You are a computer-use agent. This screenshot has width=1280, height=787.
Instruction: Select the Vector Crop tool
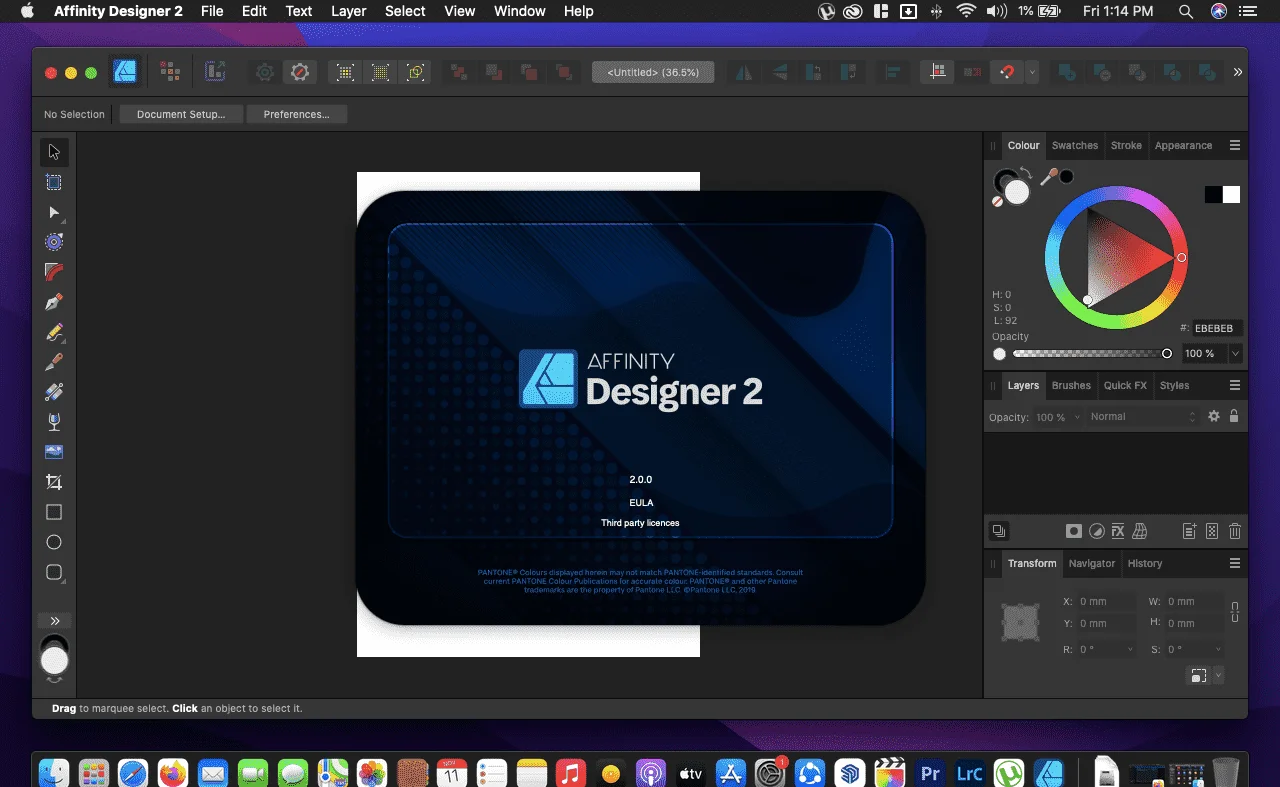(54, 482)
